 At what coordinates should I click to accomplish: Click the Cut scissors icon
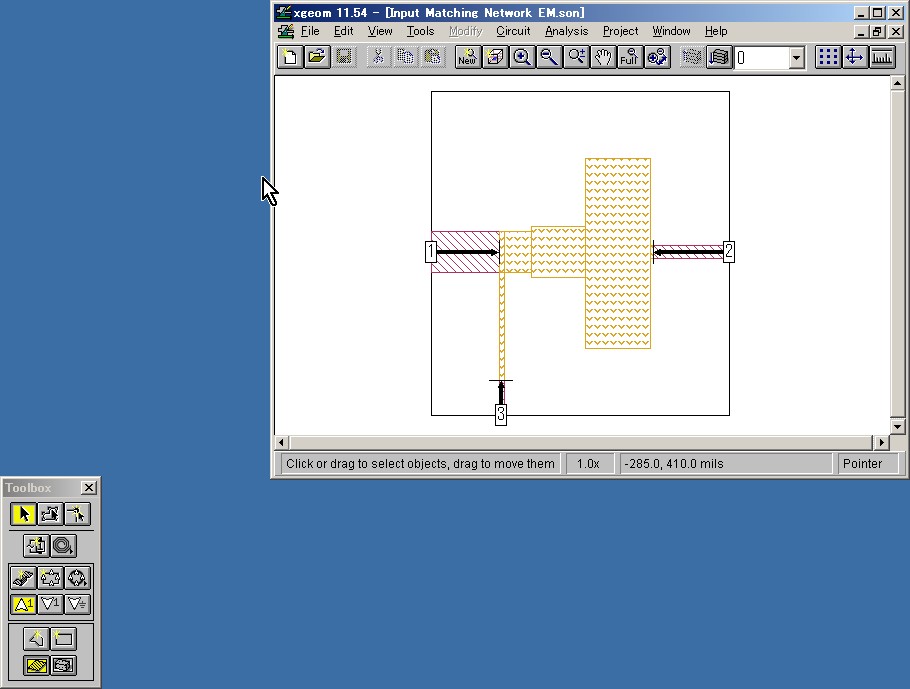[x=378, y=57]
